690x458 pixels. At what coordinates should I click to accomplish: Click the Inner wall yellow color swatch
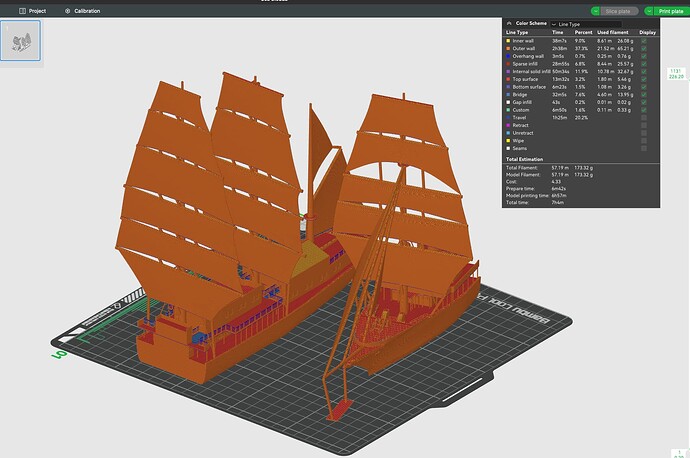click(508, 41)
